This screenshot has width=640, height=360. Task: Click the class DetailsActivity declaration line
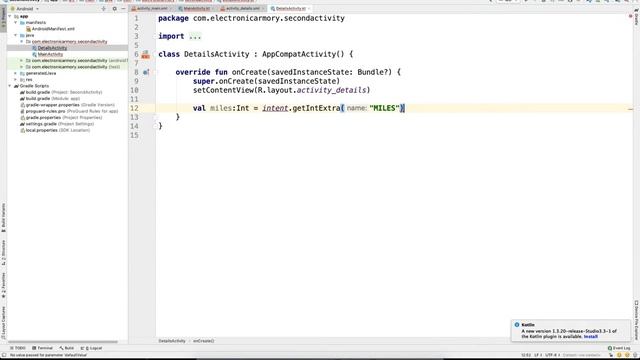pos(256,54)
